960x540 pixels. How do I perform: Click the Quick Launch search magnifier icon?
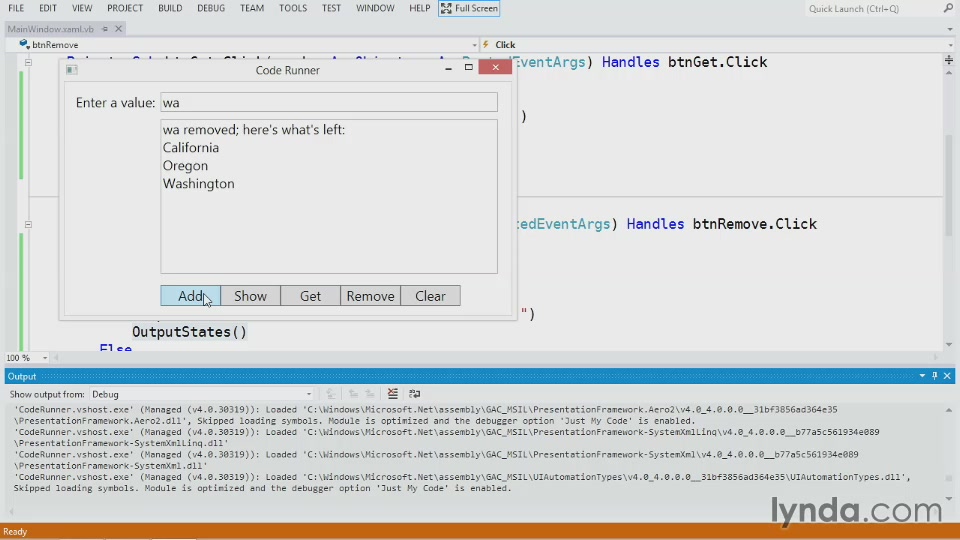point(948,8)
